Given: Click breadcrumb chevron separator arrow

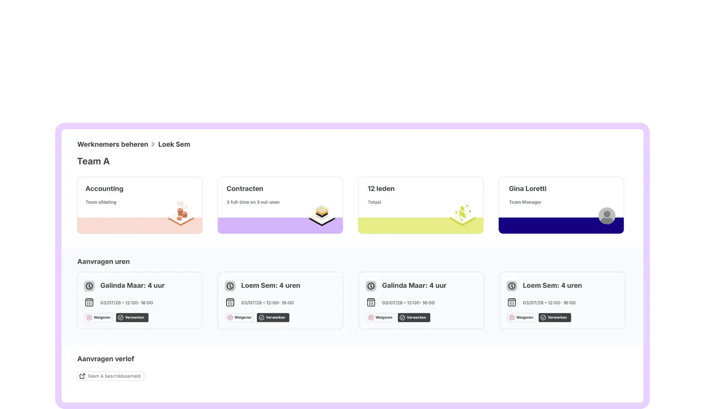Looking at the screenshot, I should [x=153, y=144].
